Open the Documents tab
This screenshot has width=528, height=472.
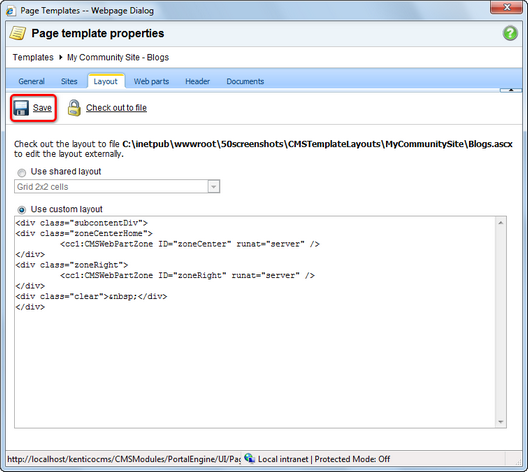click(x=245, y=81)
